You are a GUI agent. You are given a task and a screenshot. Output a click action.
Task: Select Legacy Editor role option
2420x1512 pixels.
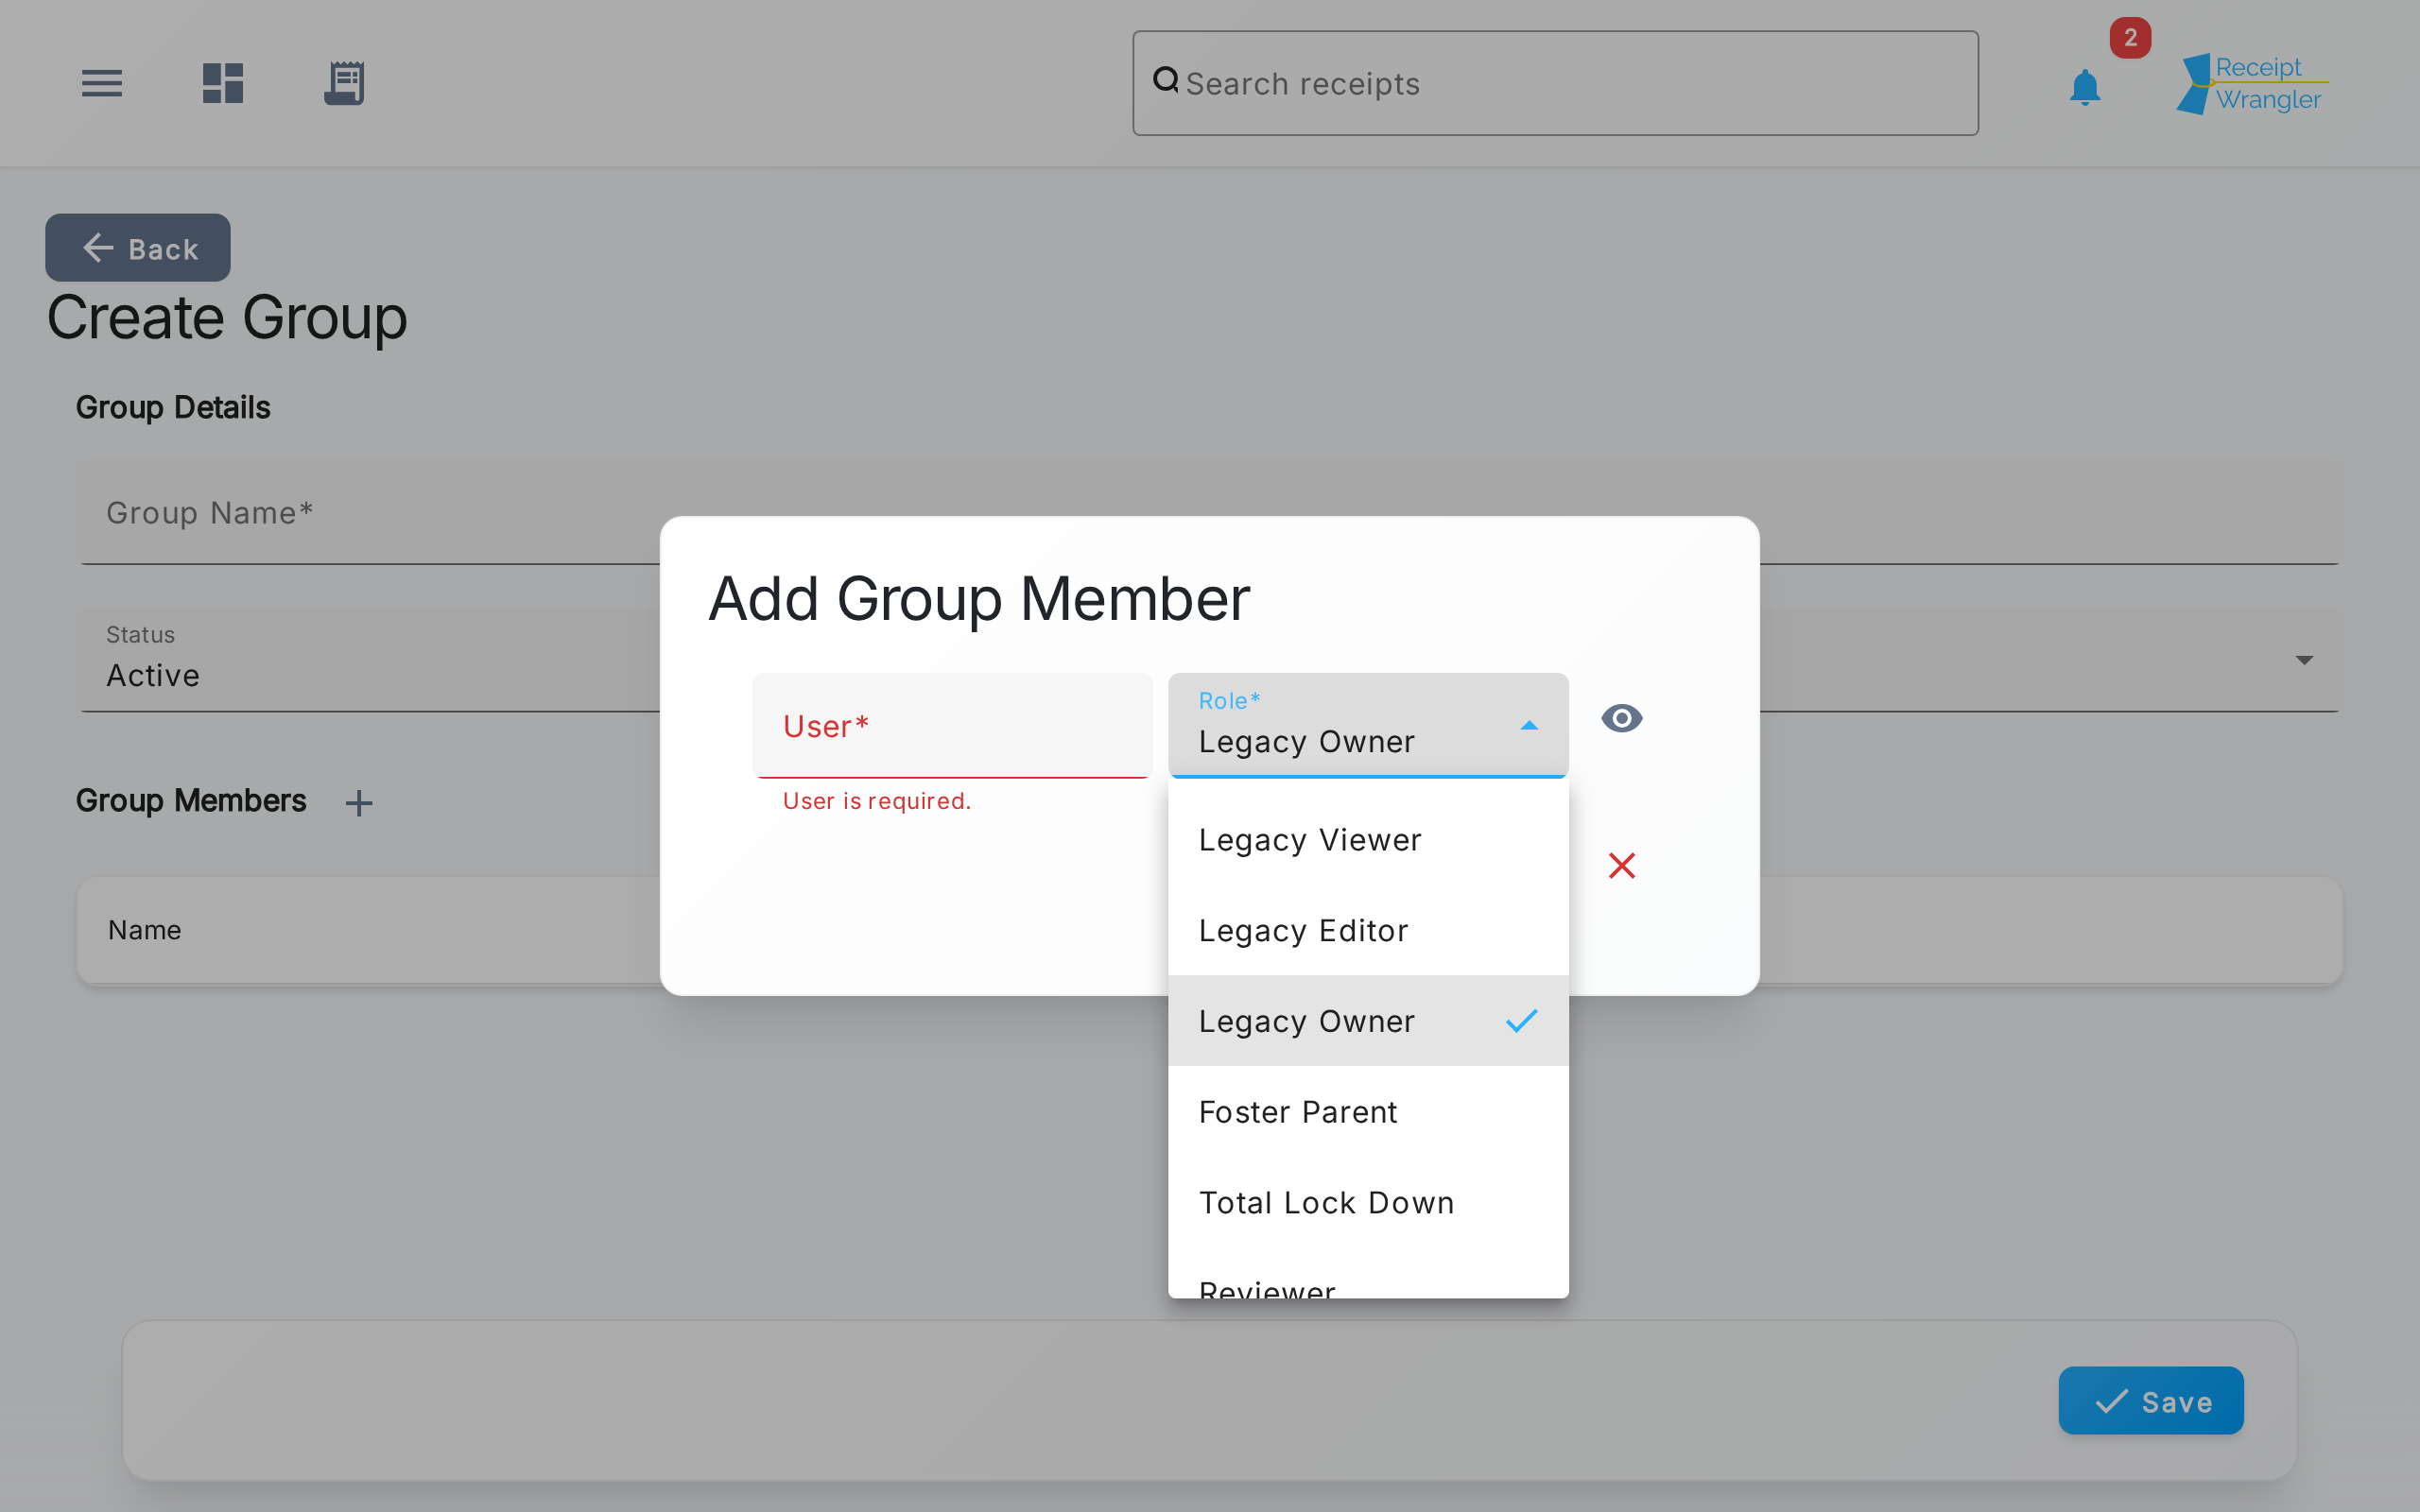coord(1368,930)
